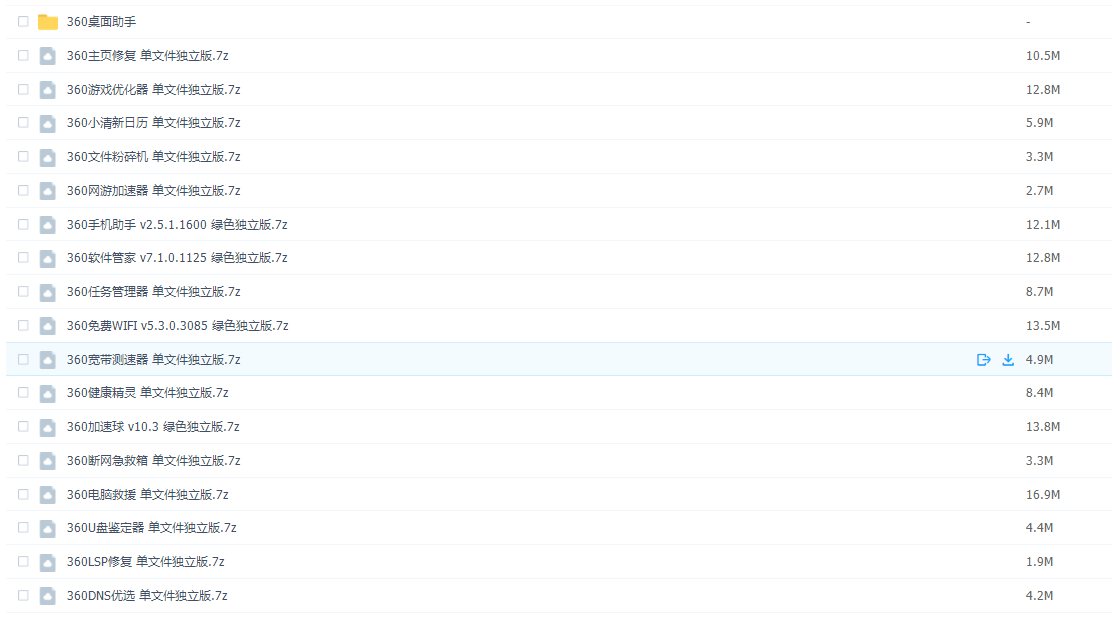The height and width of the screenshot is (621, 1112).
Task: Tick checkbox for 360电脑救援
Action: pos(23,494)
